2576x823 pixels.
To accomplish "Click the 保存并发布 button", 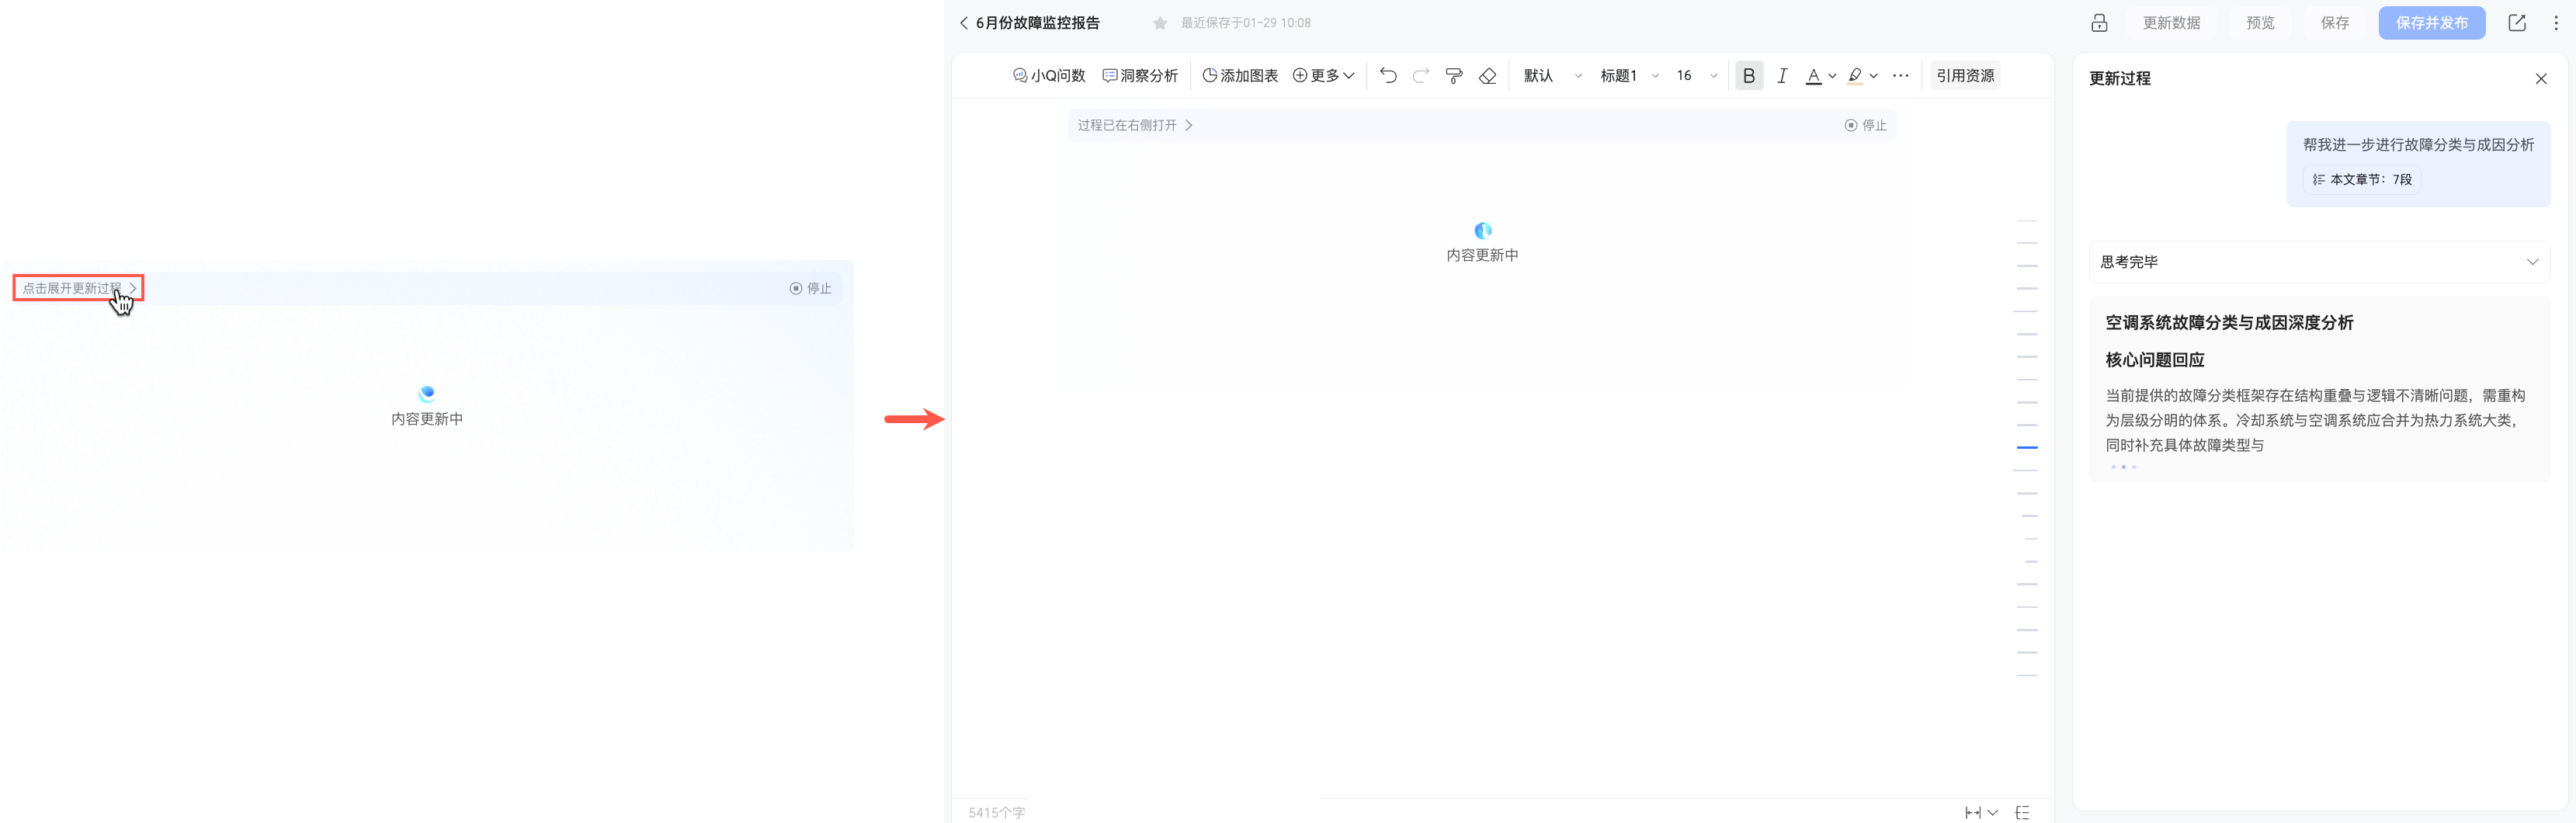I will (x=2432, y=22).
